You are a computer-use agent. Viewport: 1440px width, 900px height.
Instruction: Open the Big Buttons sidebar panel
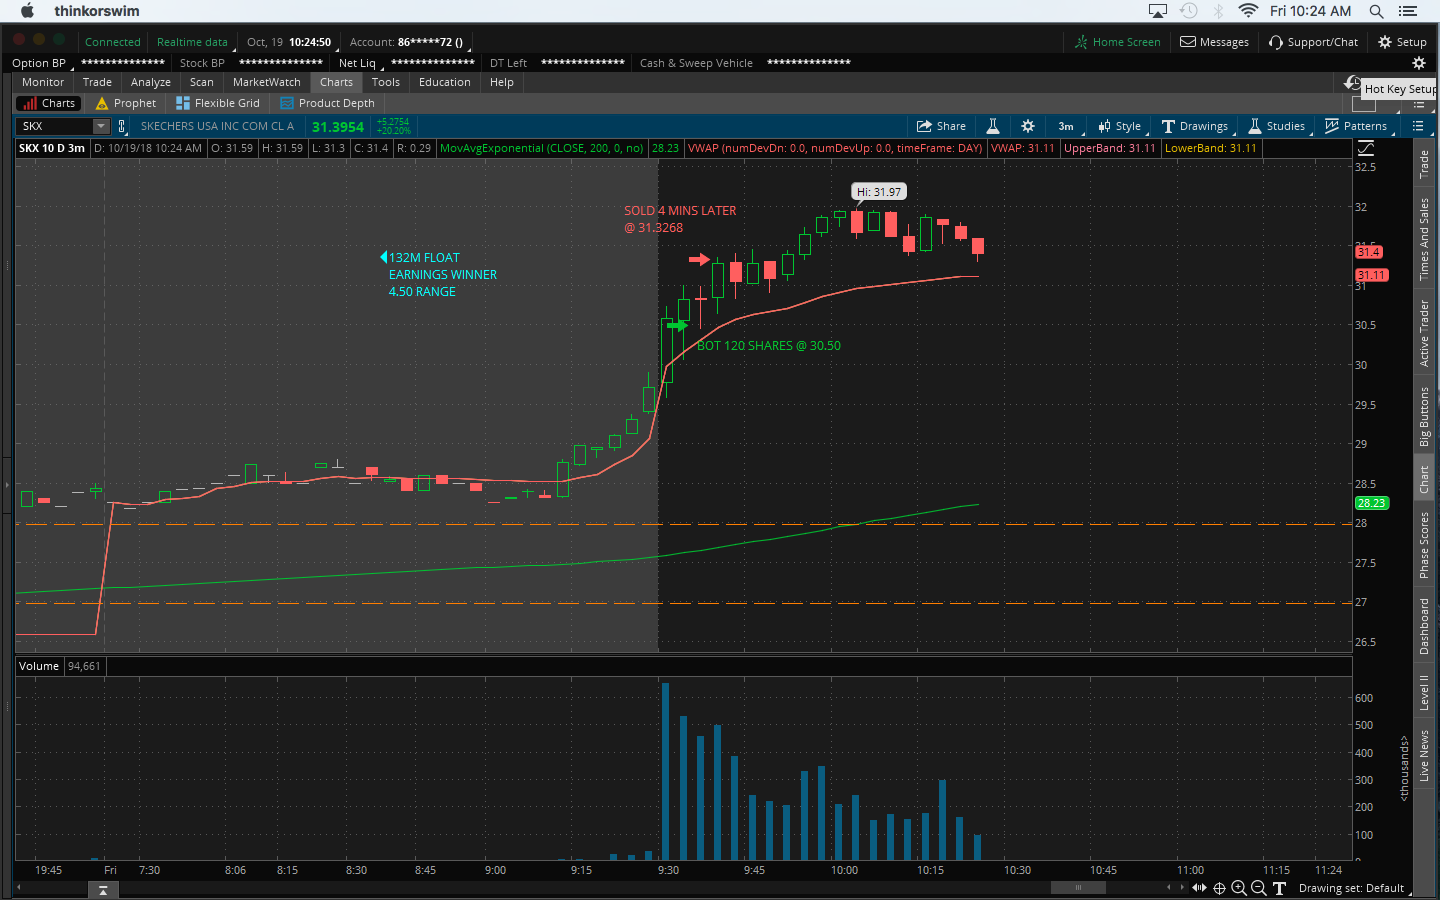click(1424, 416)
